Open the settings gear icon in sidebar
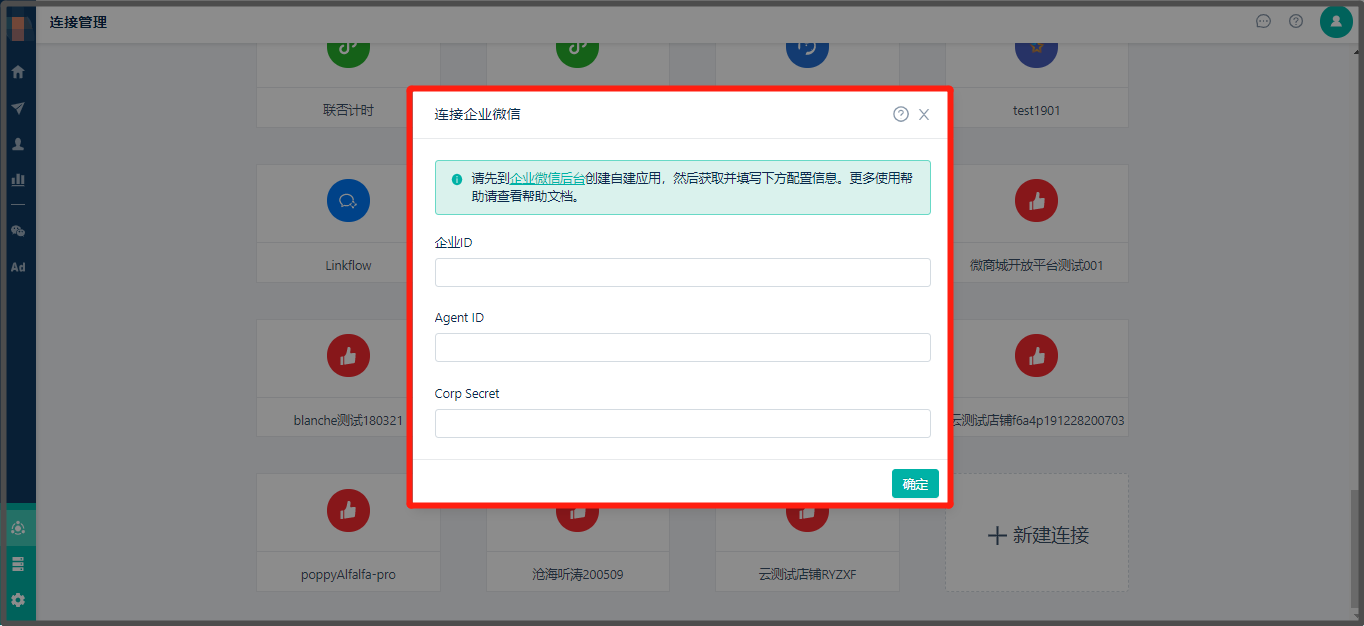 tap(18, 600)
